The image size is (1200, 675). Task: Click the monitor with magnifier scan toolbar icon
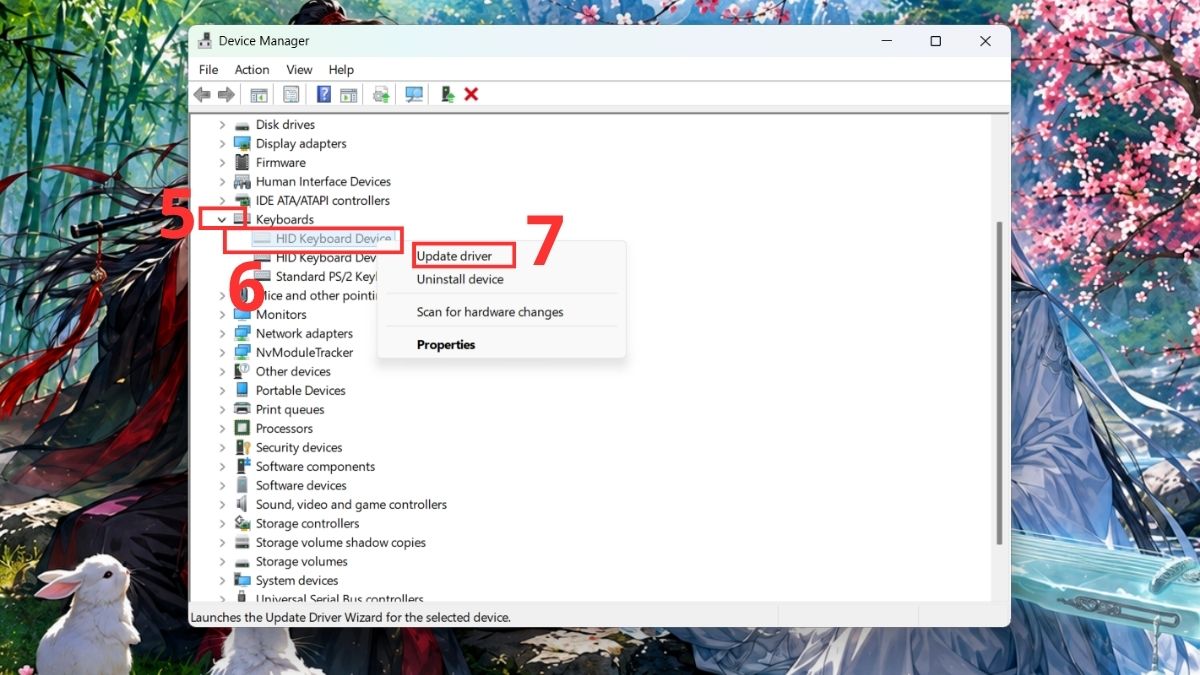pos(414,94)
